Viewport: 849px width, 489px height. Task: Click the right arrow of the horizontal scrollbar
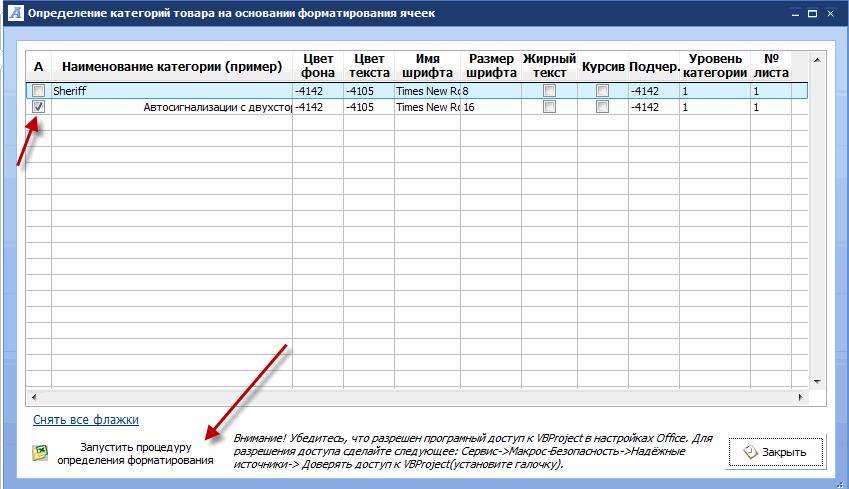(x=801, y=397)
